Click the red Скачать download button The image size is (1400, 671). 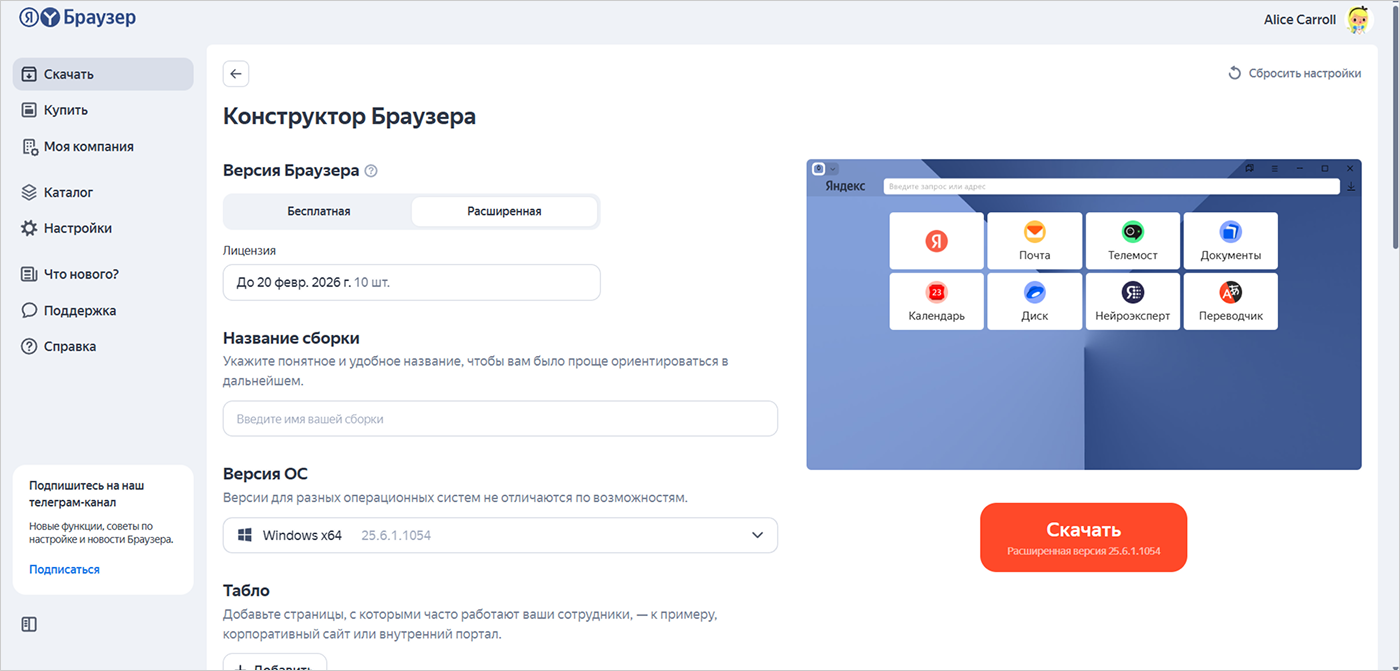[x=1083, y=537]
